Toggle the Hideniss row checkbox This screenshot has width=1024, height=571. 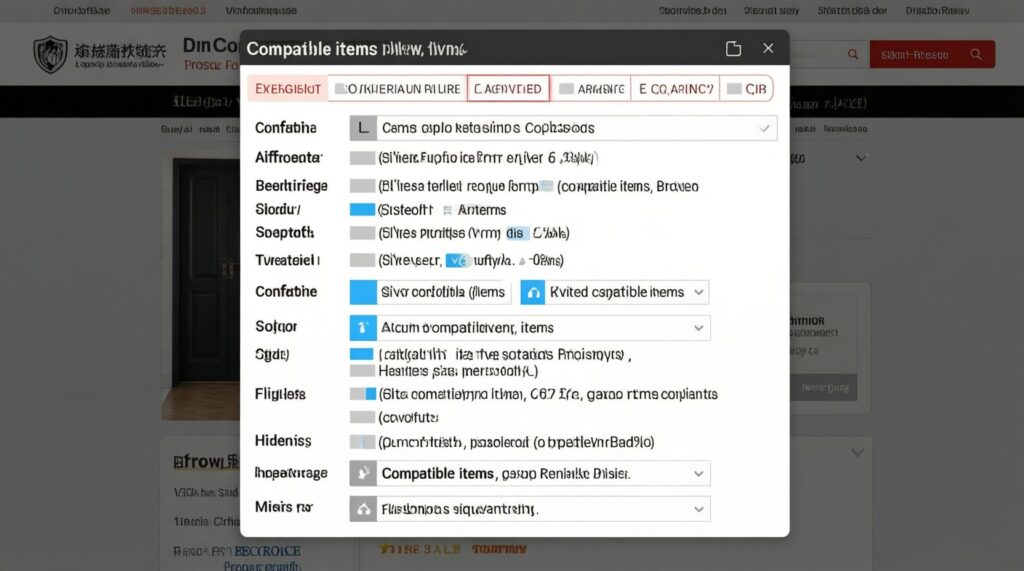(362, 442)
